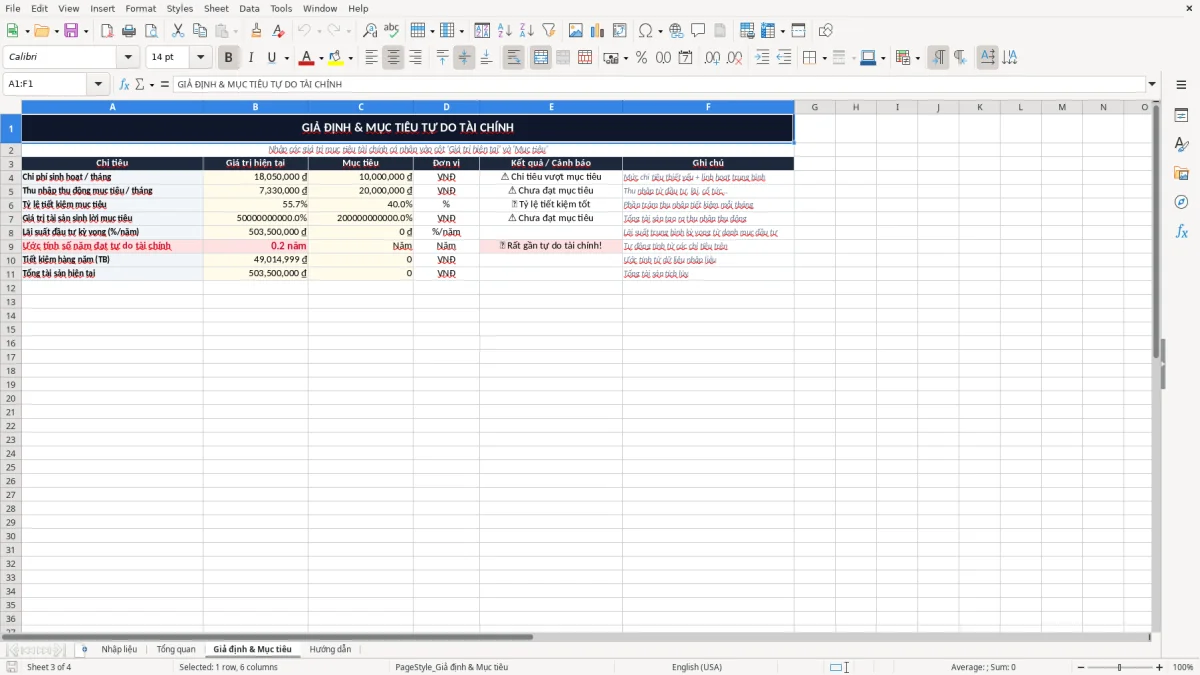This screenshot has width=1200, height=675.
Task: Toggle Center Vertically alignment
Action: pyautogui.click(x=464, y=58)
